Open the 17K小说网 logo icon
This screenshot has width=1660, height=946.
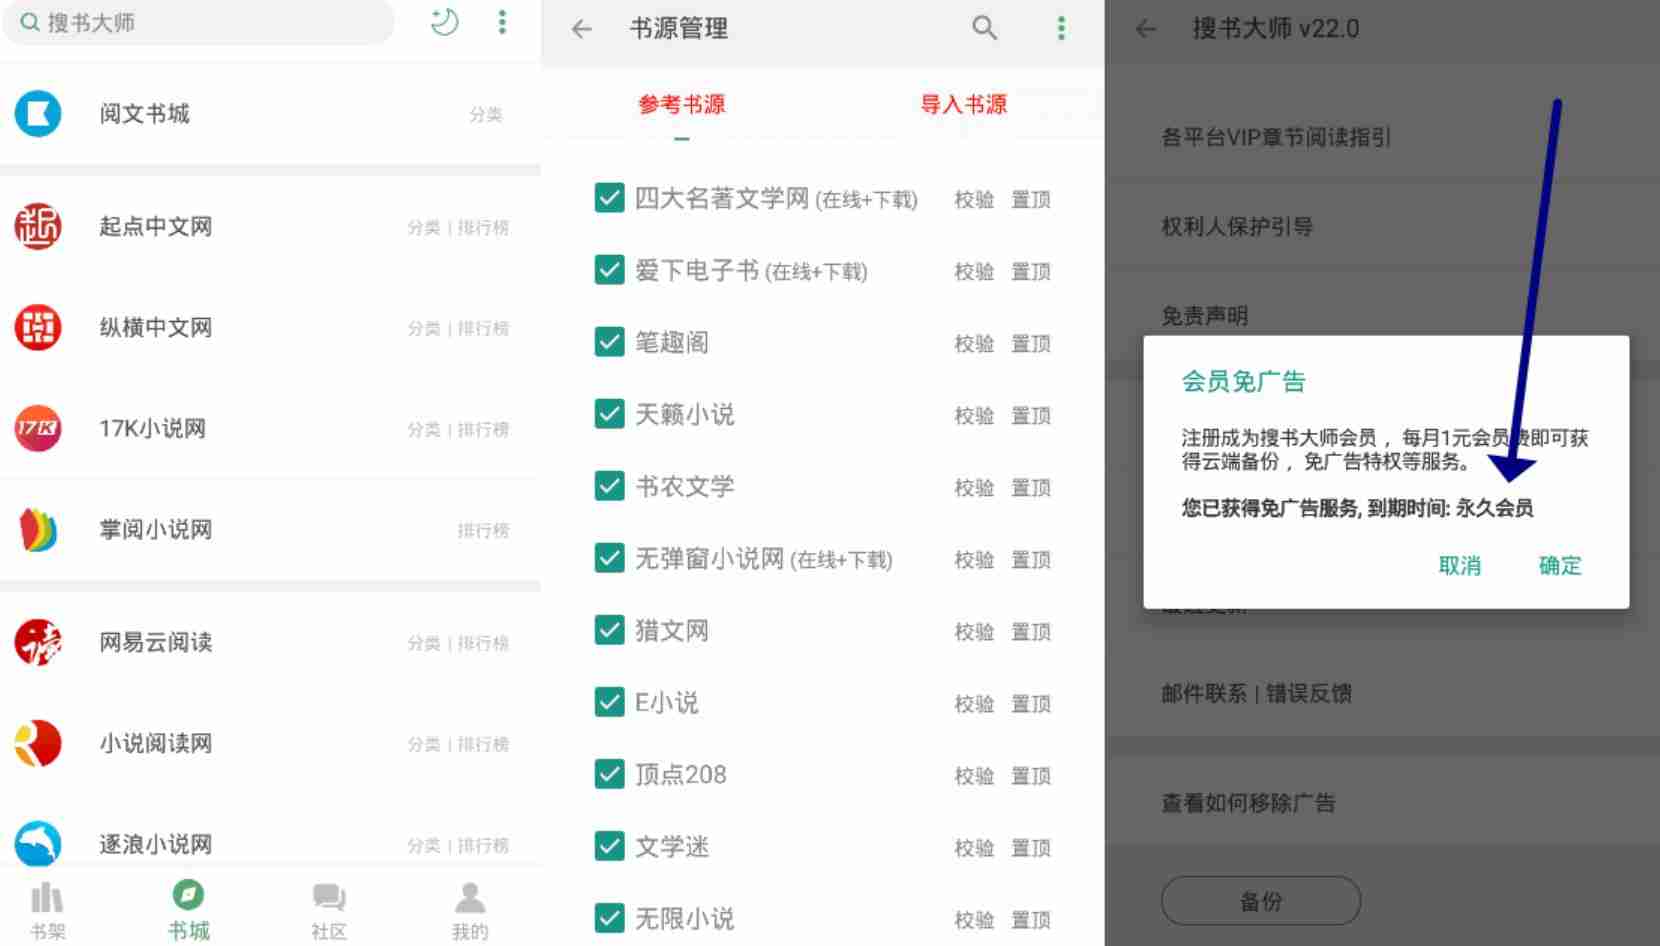click(x=38, y=428)
